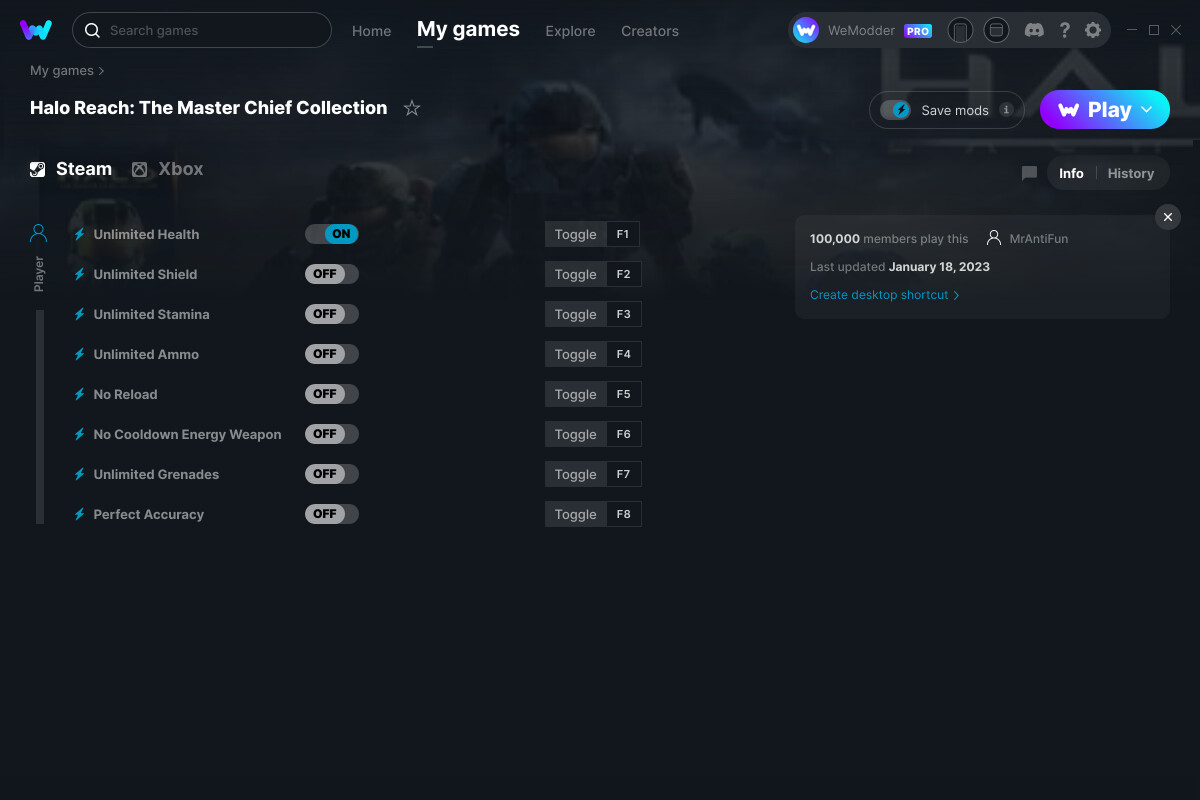This screenshot has height=800, width=1200.
Task: Turn off Unlimited Health
Action: click(x=331, y=233)
